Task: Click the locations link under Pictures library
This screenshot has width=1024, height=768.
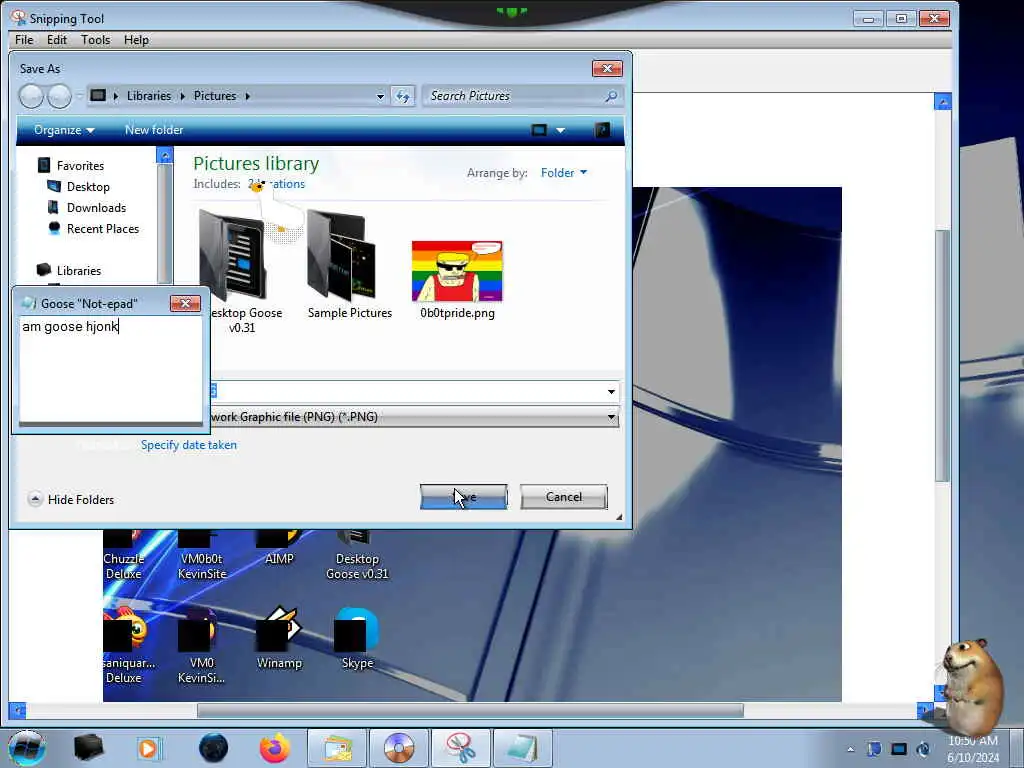Action: point(276,184)
